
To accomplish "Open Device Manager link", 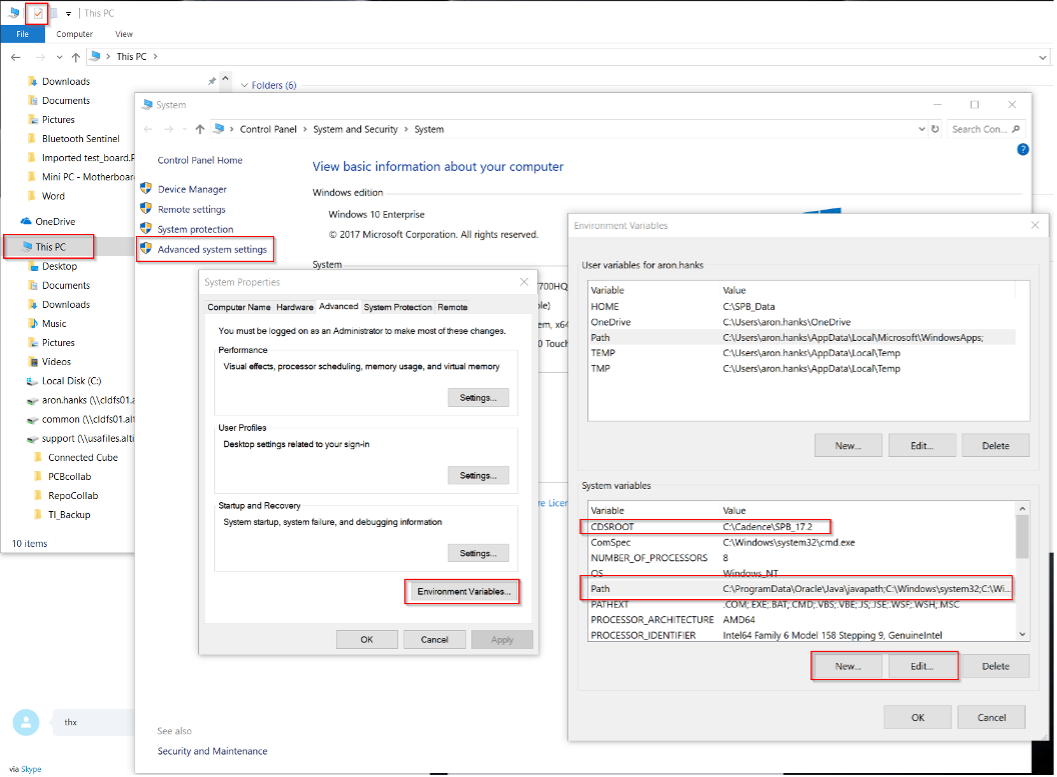I will click(192, 189).
